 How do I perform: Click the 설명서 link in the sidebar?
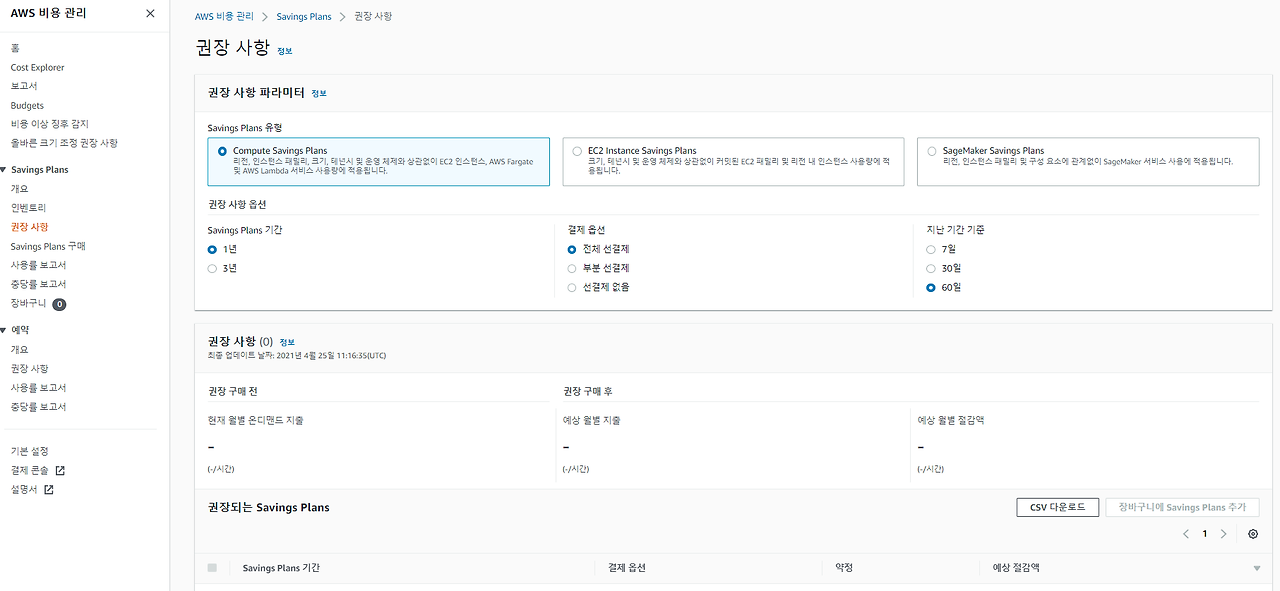[32, 489]
